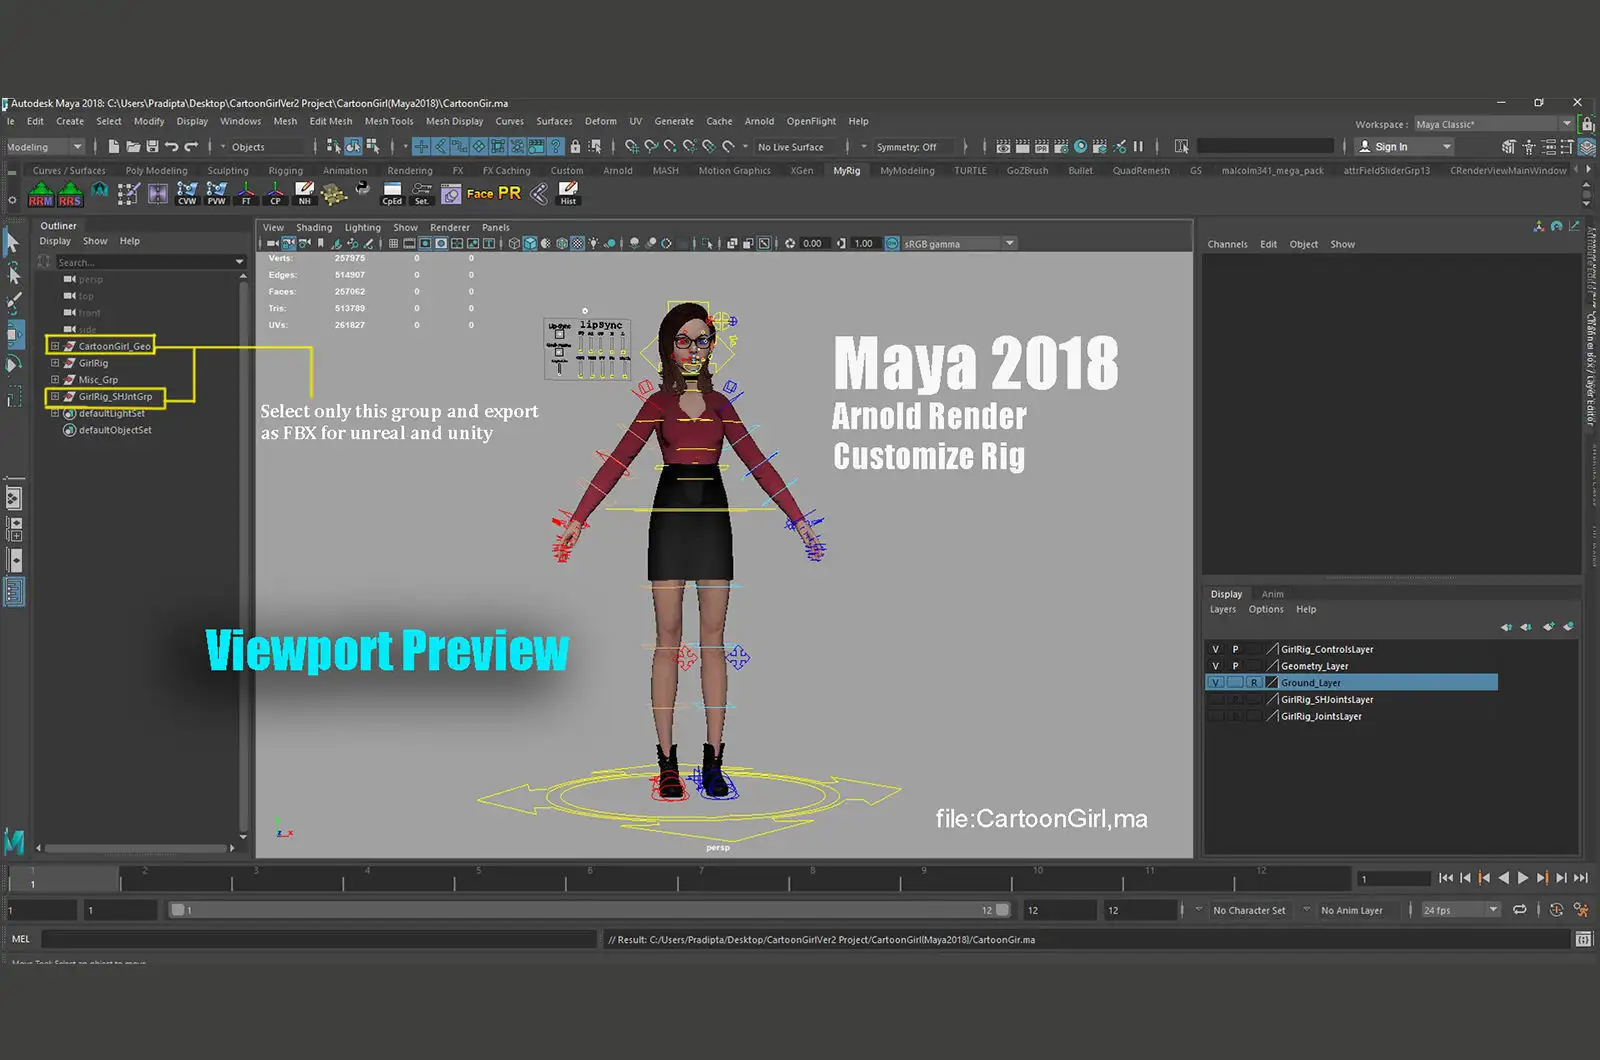Switch to the Rigging shelf tab
The height and width of the screenshot is (1060, 1600).
285,171
